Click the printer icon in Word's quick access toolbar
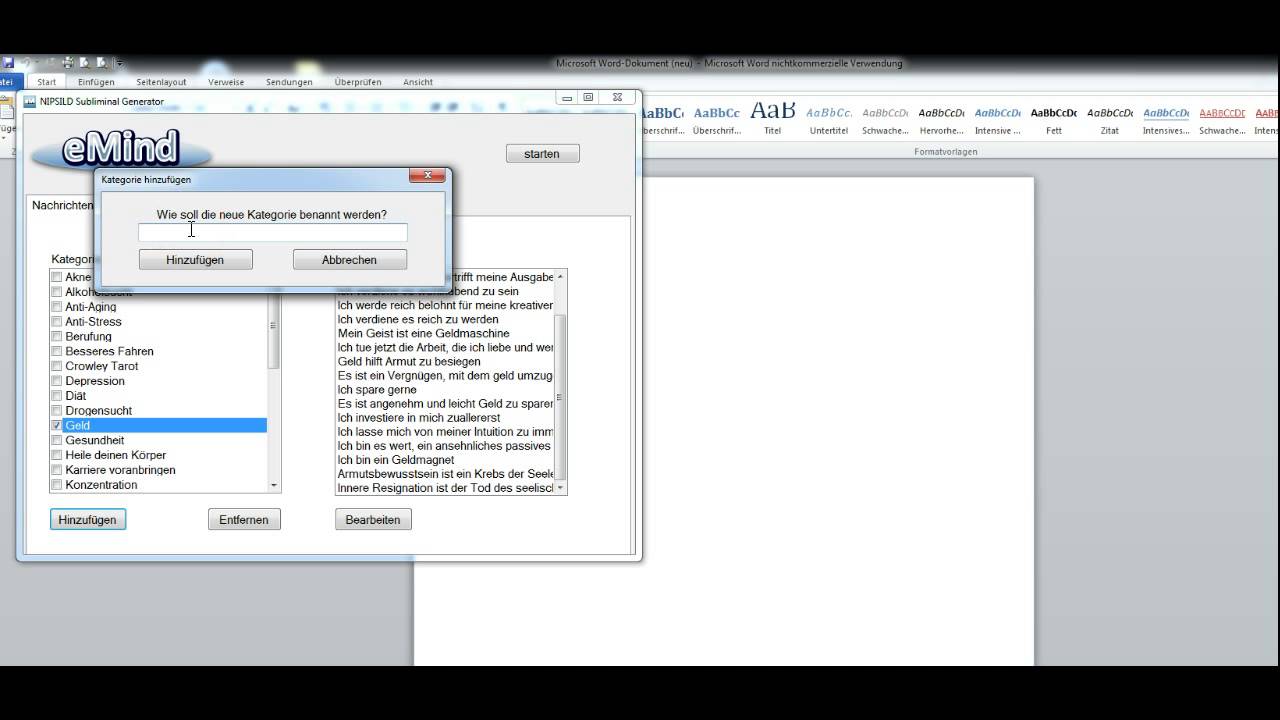This screenshot has height=720, width=1280. click(69, 63)
